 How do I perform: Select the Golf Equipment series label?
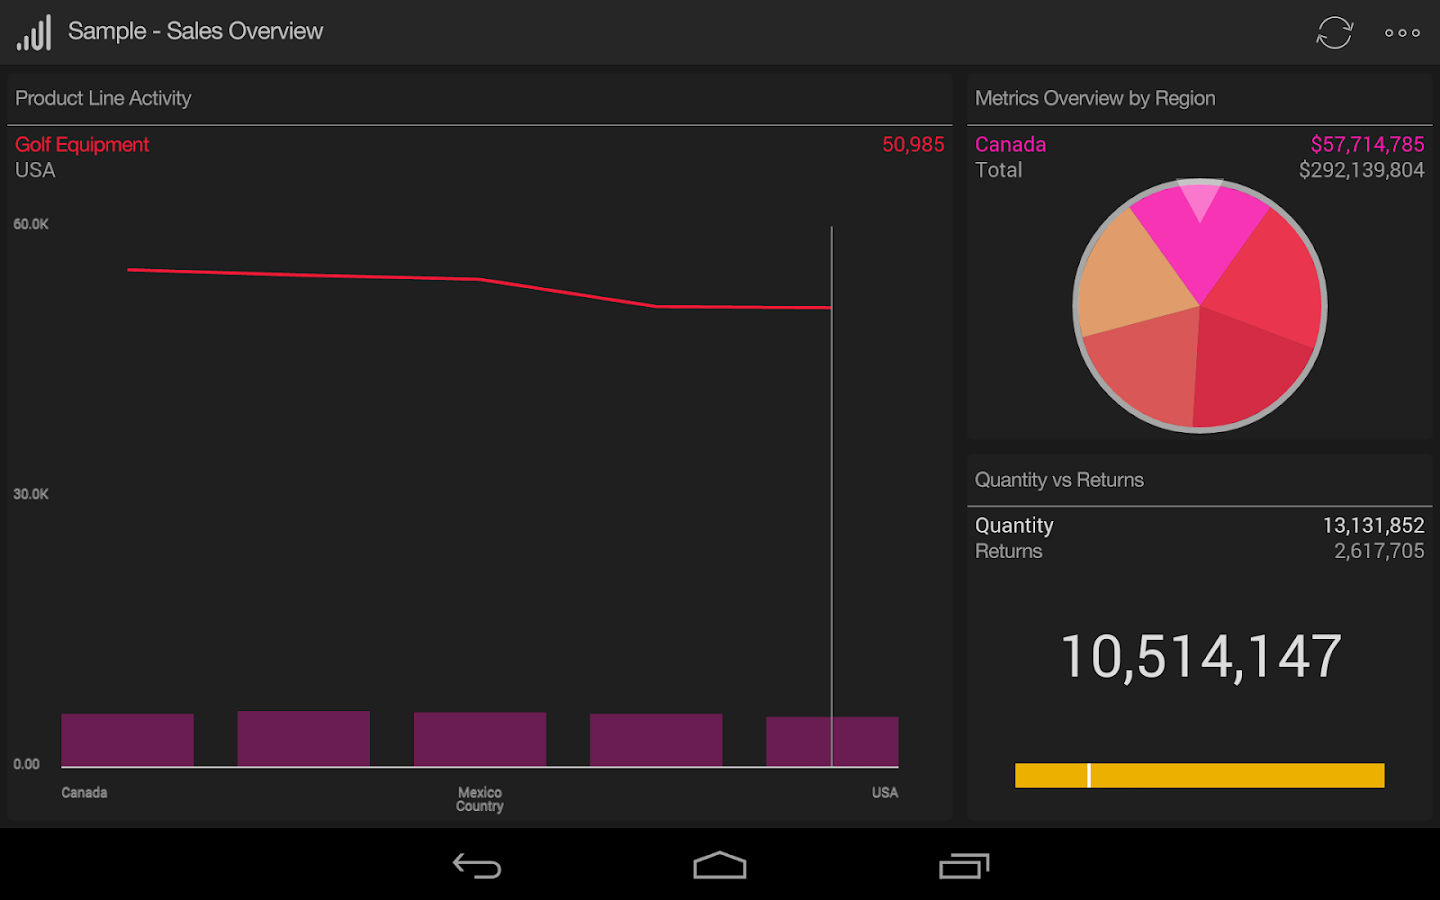[x=82, y=144]
